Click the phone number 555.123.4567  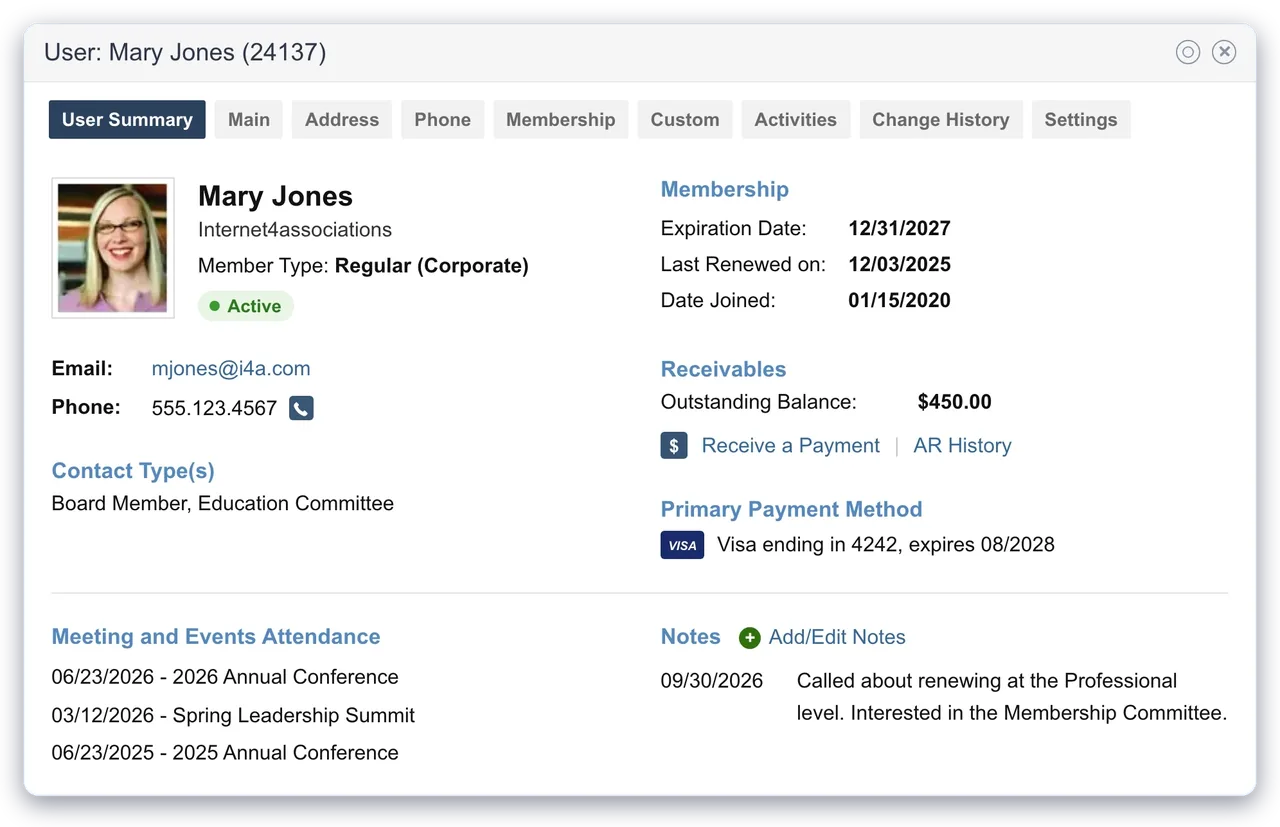click(x=214, y=408)
